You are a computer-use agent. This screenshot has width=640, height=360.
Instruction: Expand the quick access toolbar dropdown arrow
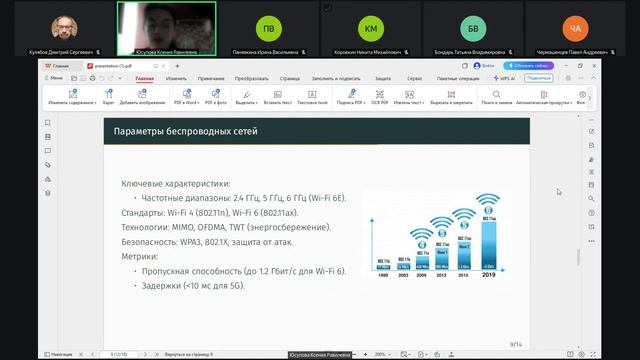pos(120,78)
